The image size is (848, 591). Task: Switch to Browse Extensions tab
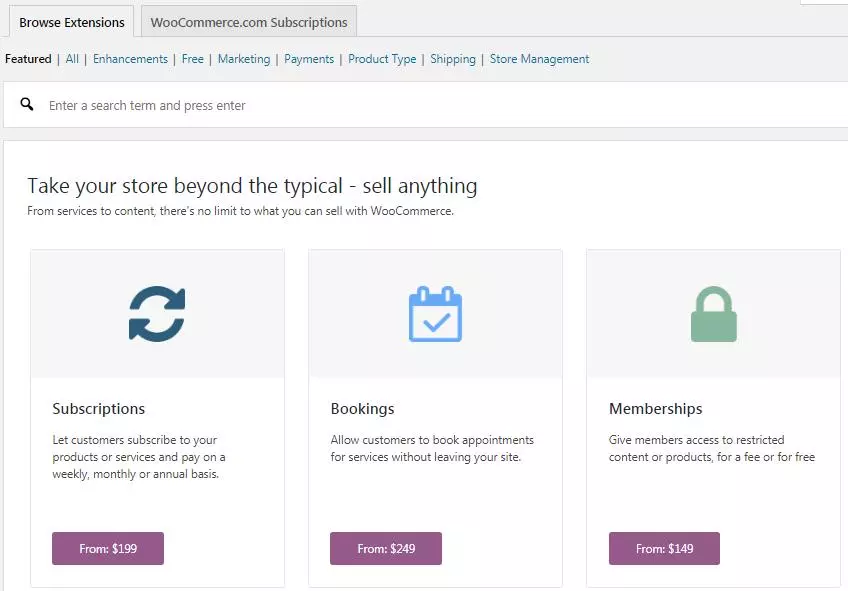(71, 22)
